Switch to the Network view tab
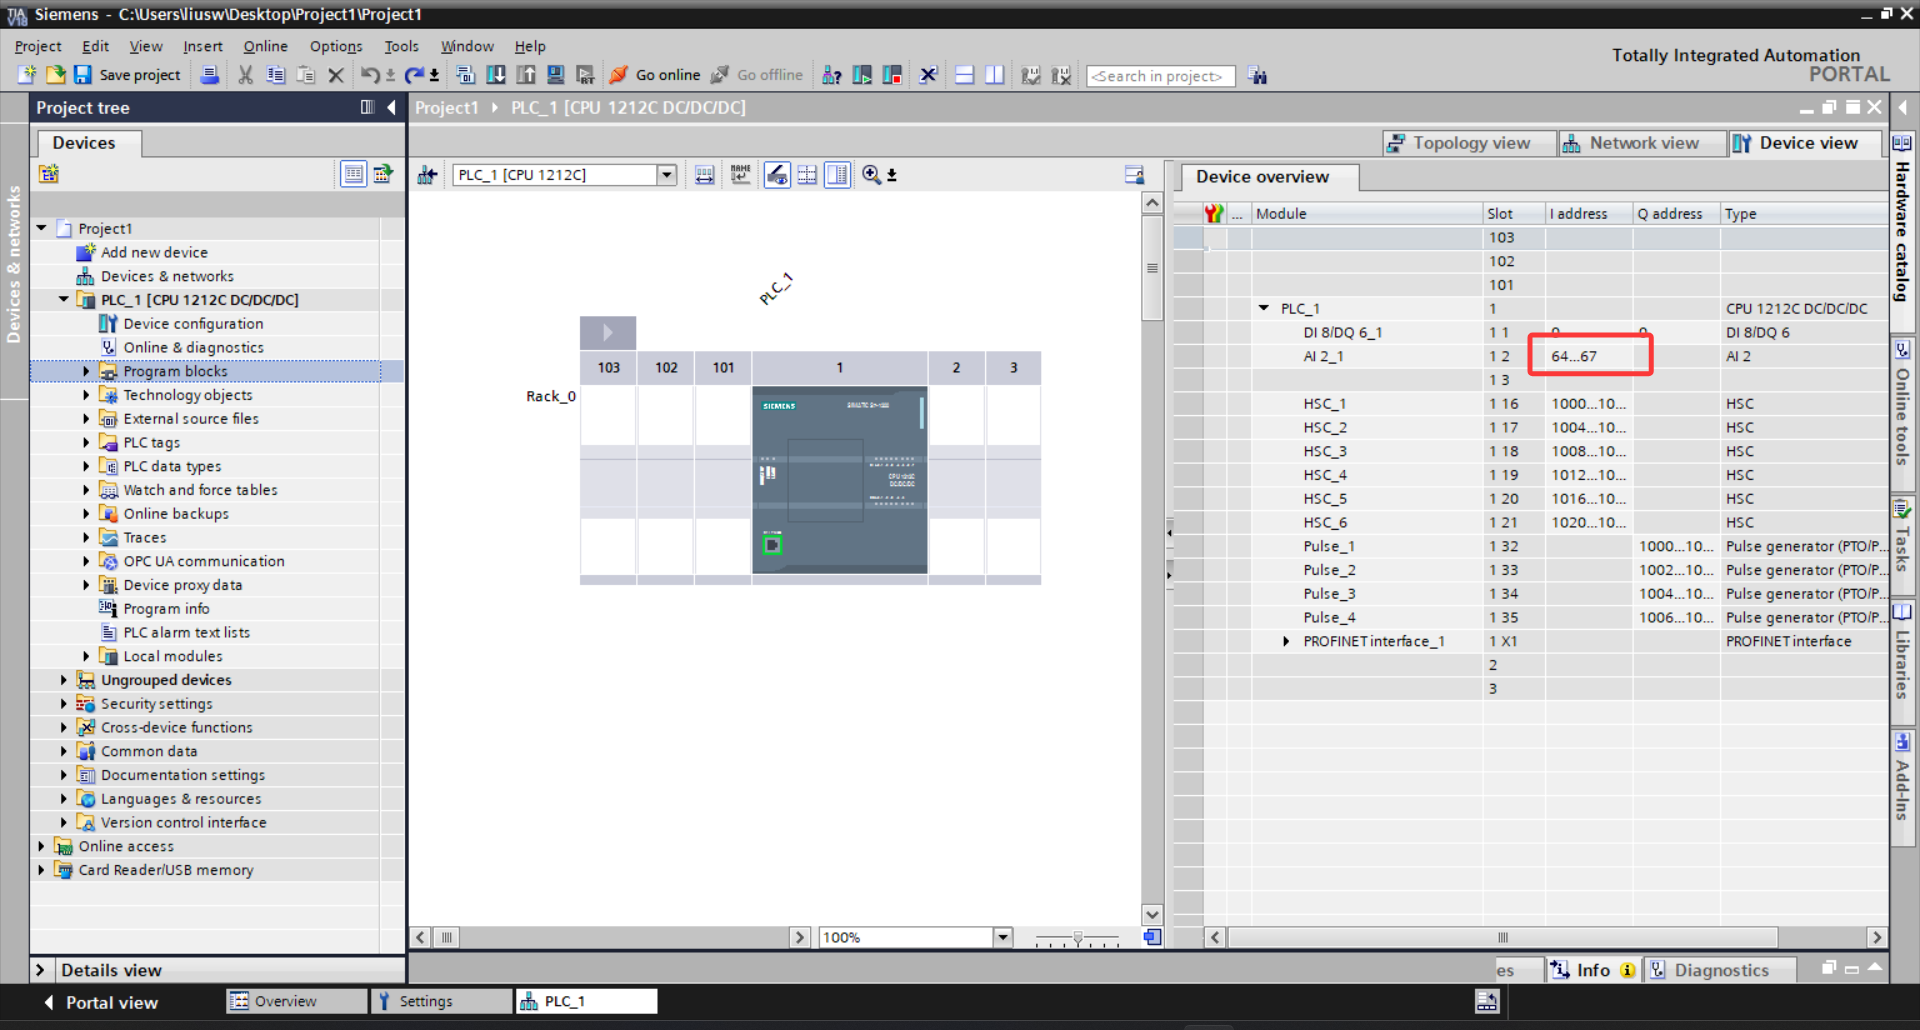Screen dimensions: 1920x1030 [1643, 143]
